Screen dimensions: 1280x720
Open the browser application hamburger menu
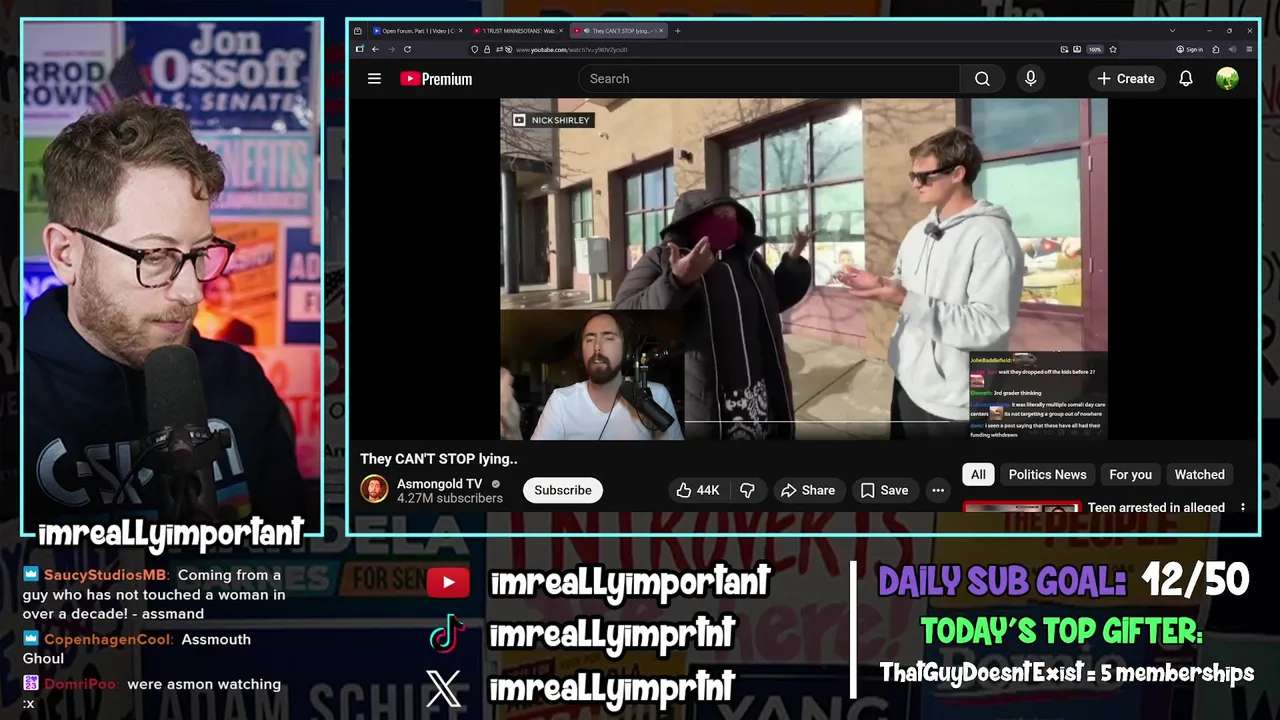[1249, 49]
